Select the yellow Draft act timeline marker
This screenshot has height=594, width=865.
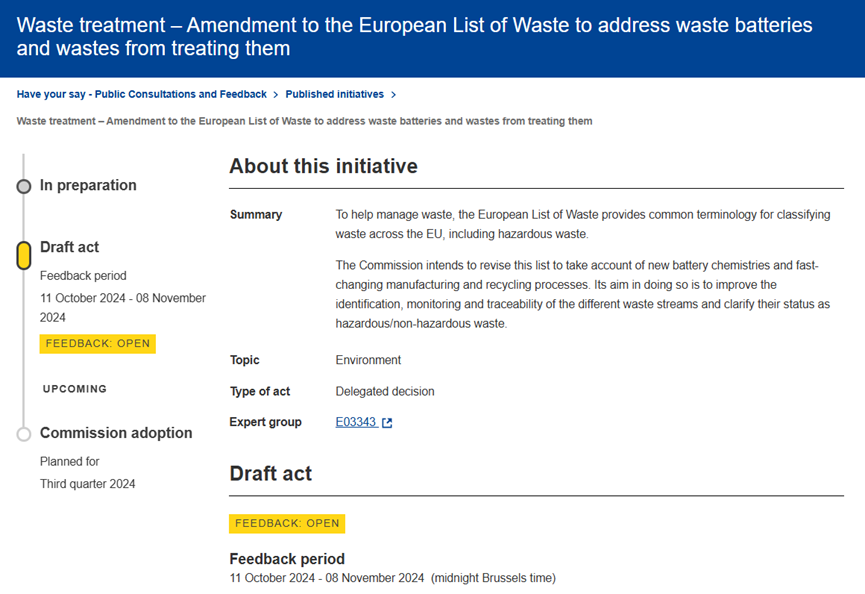pos(24,255)
